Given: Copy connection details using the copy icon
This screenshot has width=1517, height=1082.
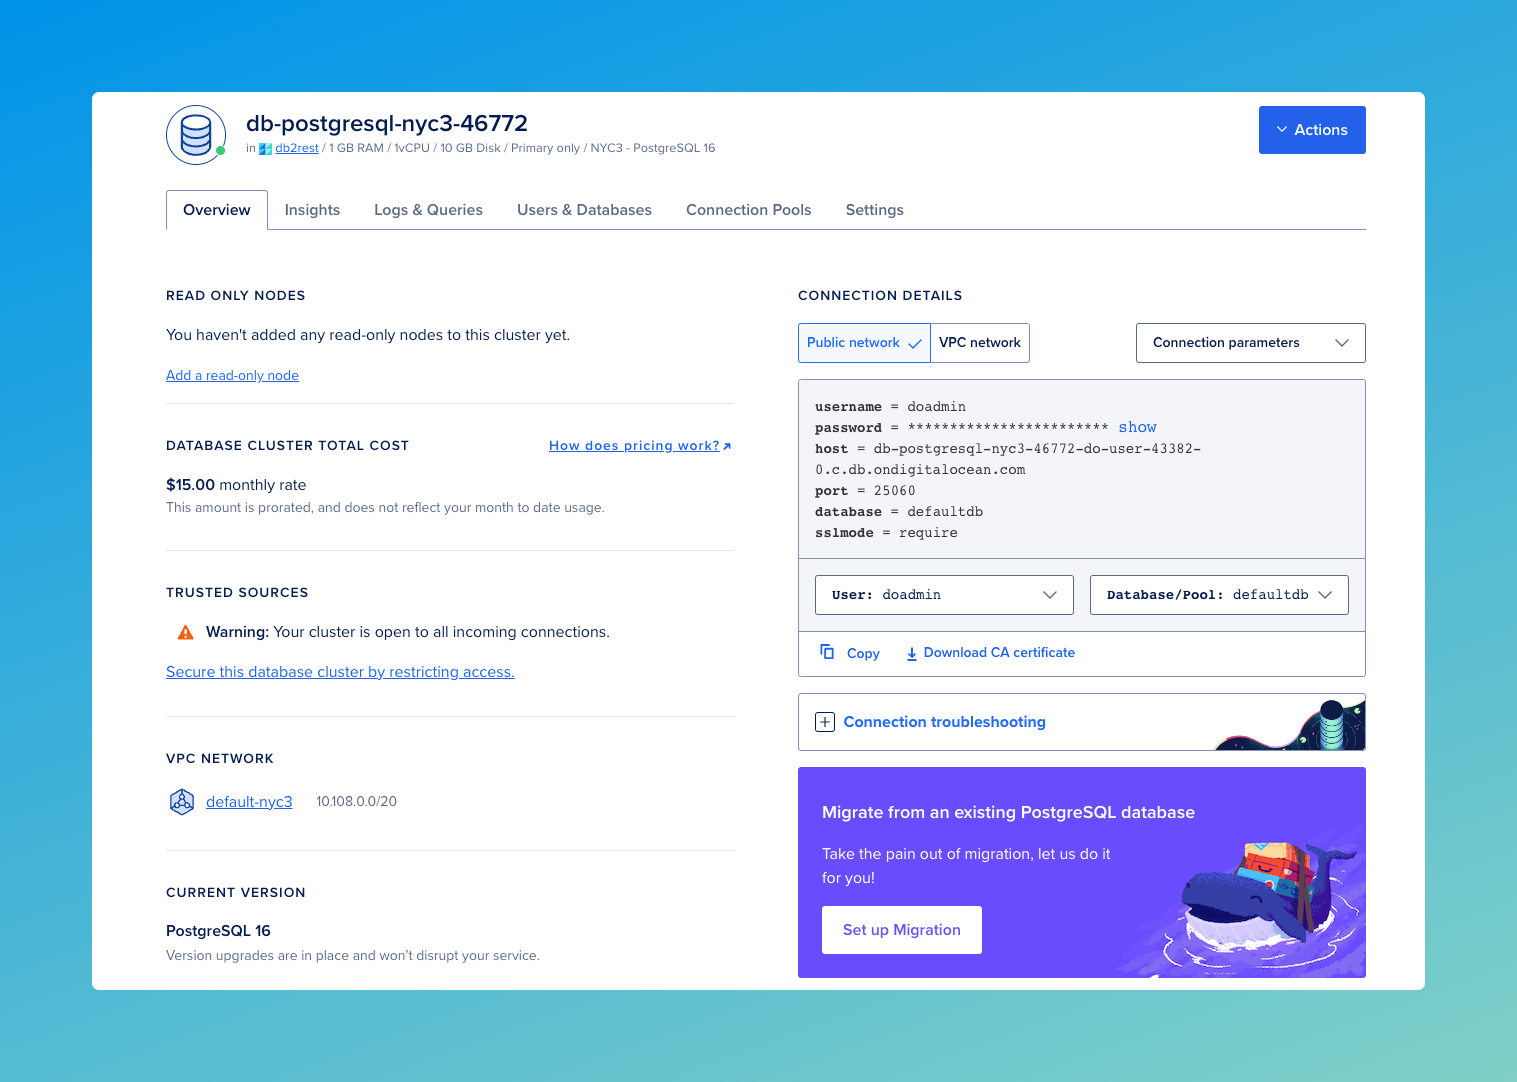Looking at the screenshot, I should (827, 652).
